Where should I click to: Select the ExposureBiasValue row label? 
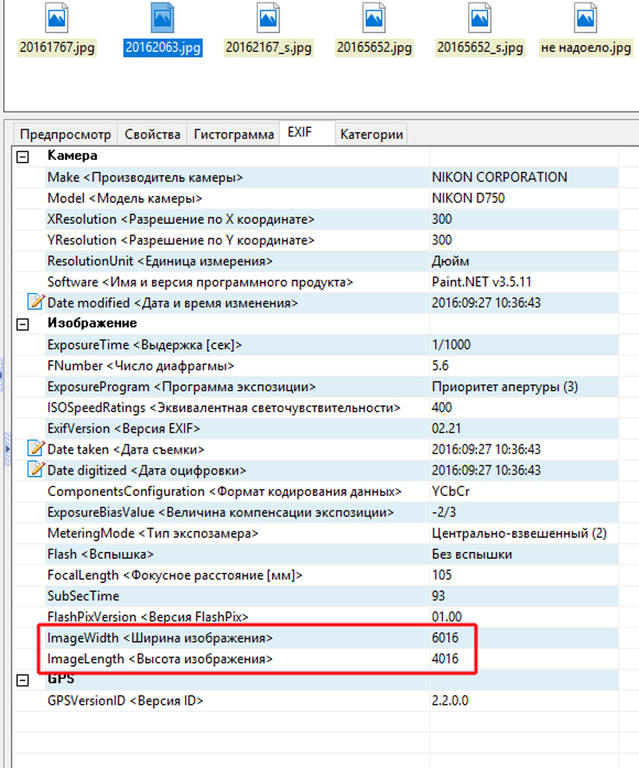tap(220, 512)
